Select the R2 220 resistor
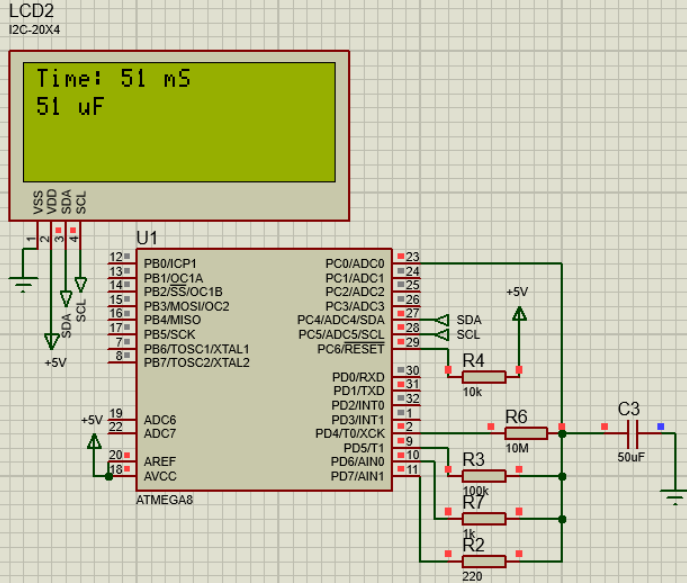Image resolution: width=687 pixels, height=583 pixels. [x=484, y=561]
